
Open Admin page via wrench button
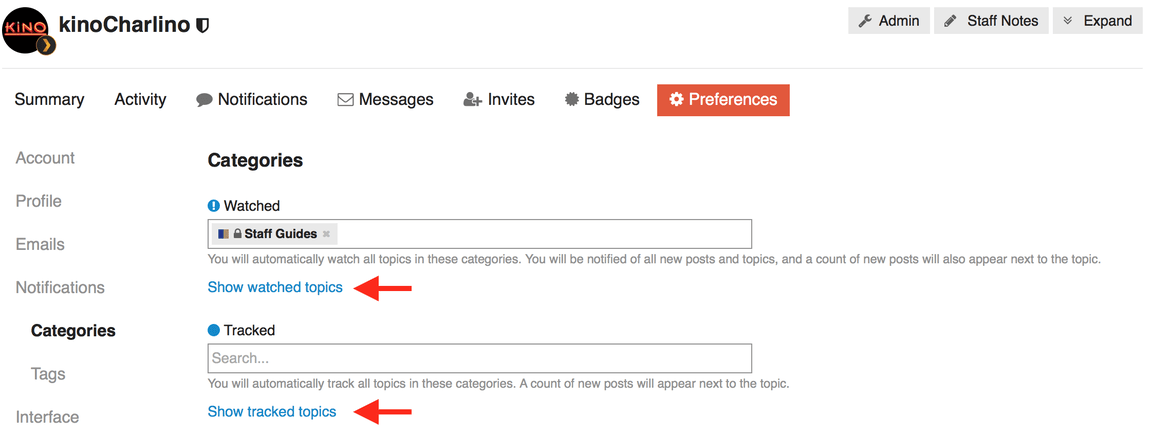pos(889,21)
